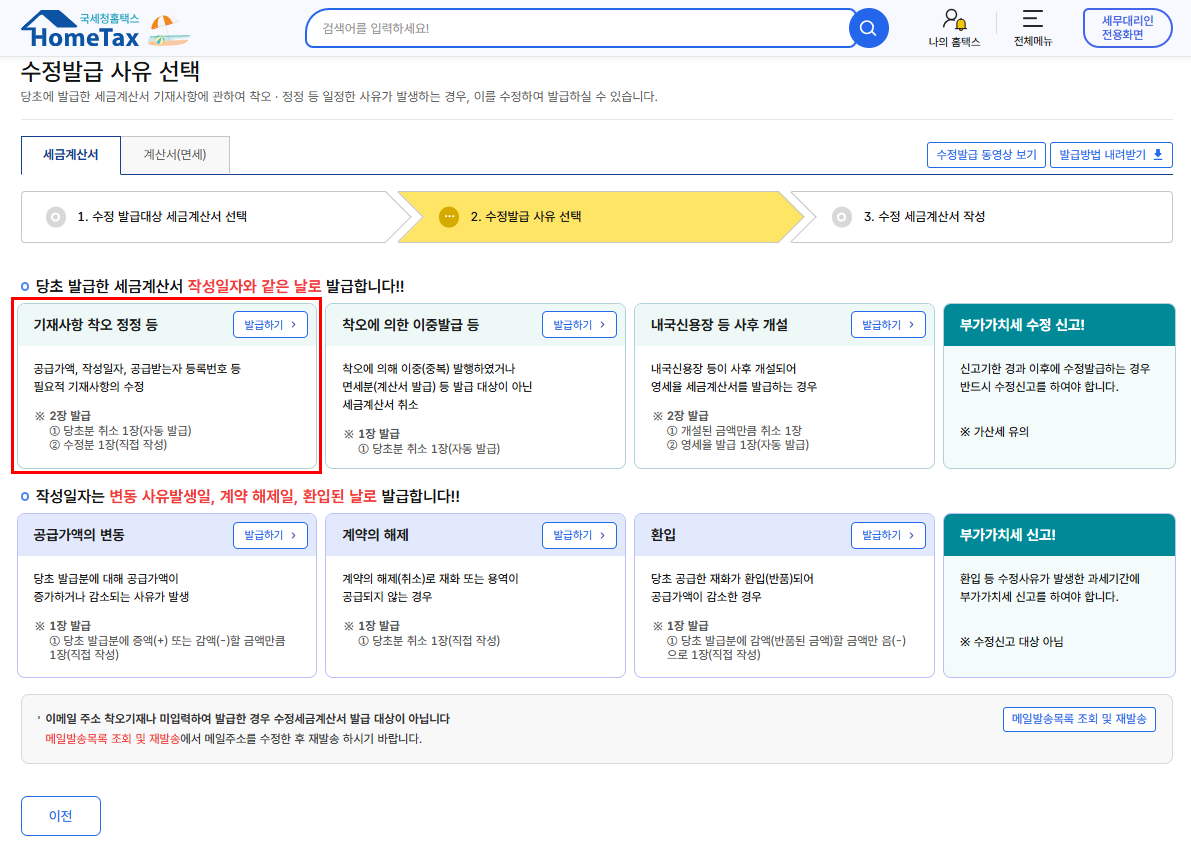Click the 이전 back button
This screenshot has width=1191, height=867.
[x=61, y=815]
